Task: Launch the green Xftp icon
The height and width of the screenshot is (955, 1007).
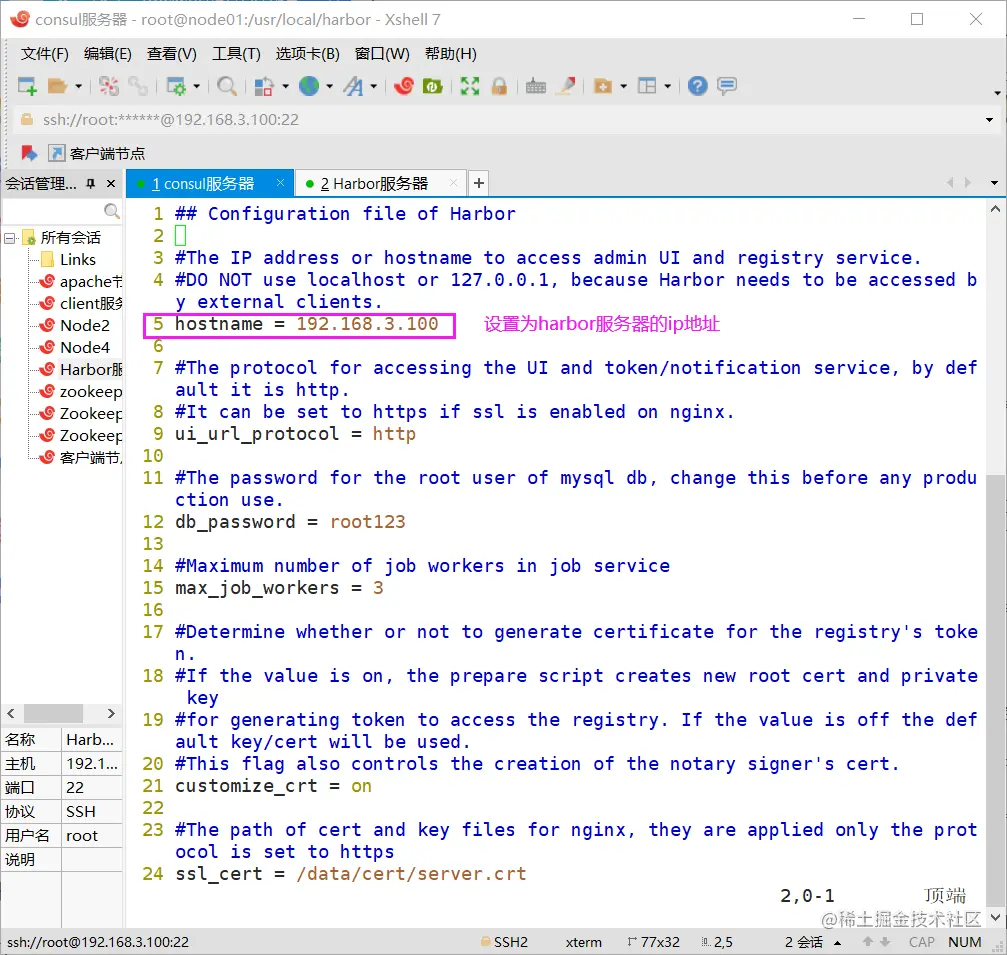Action: (432, 85)
